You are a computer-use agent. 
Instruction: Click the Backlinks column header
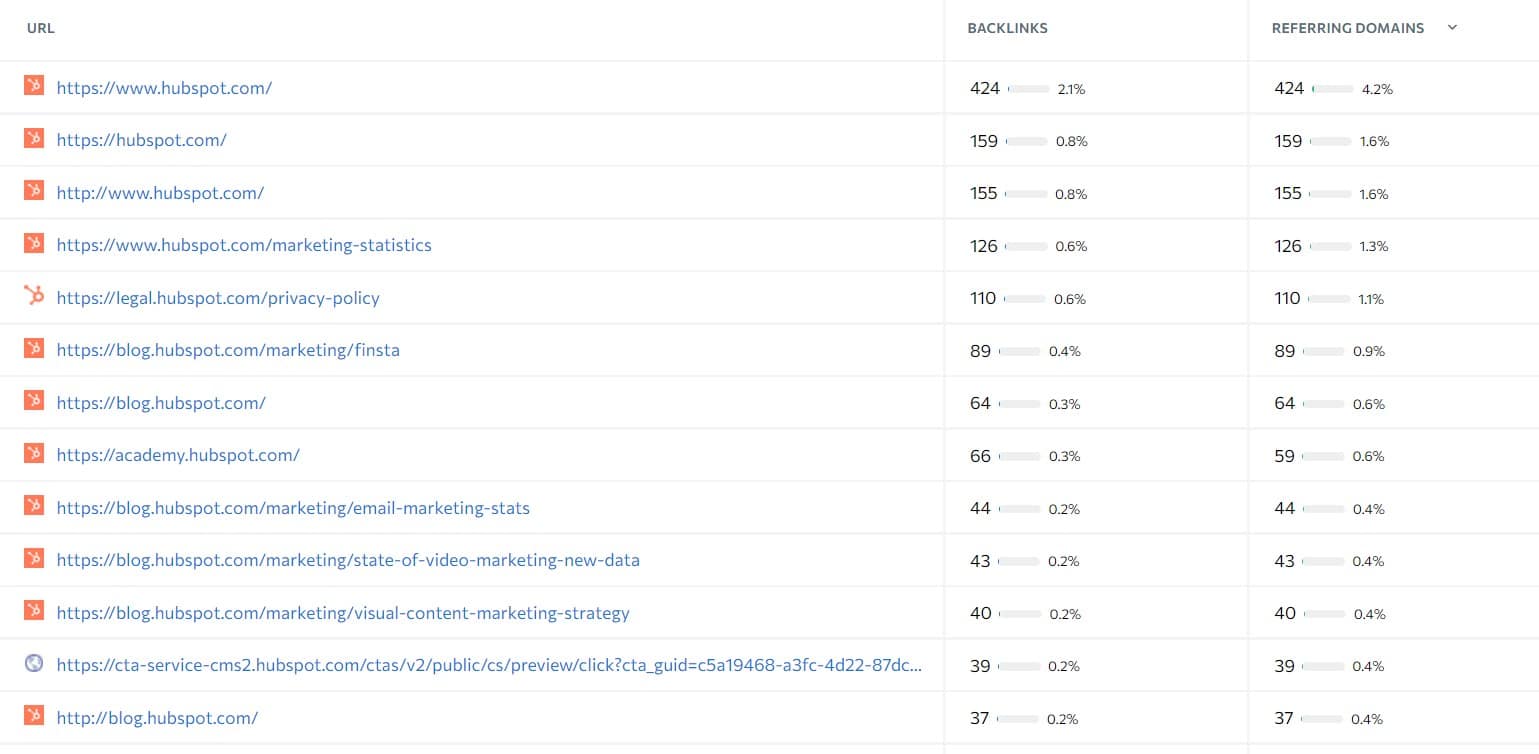(1007, 28)
